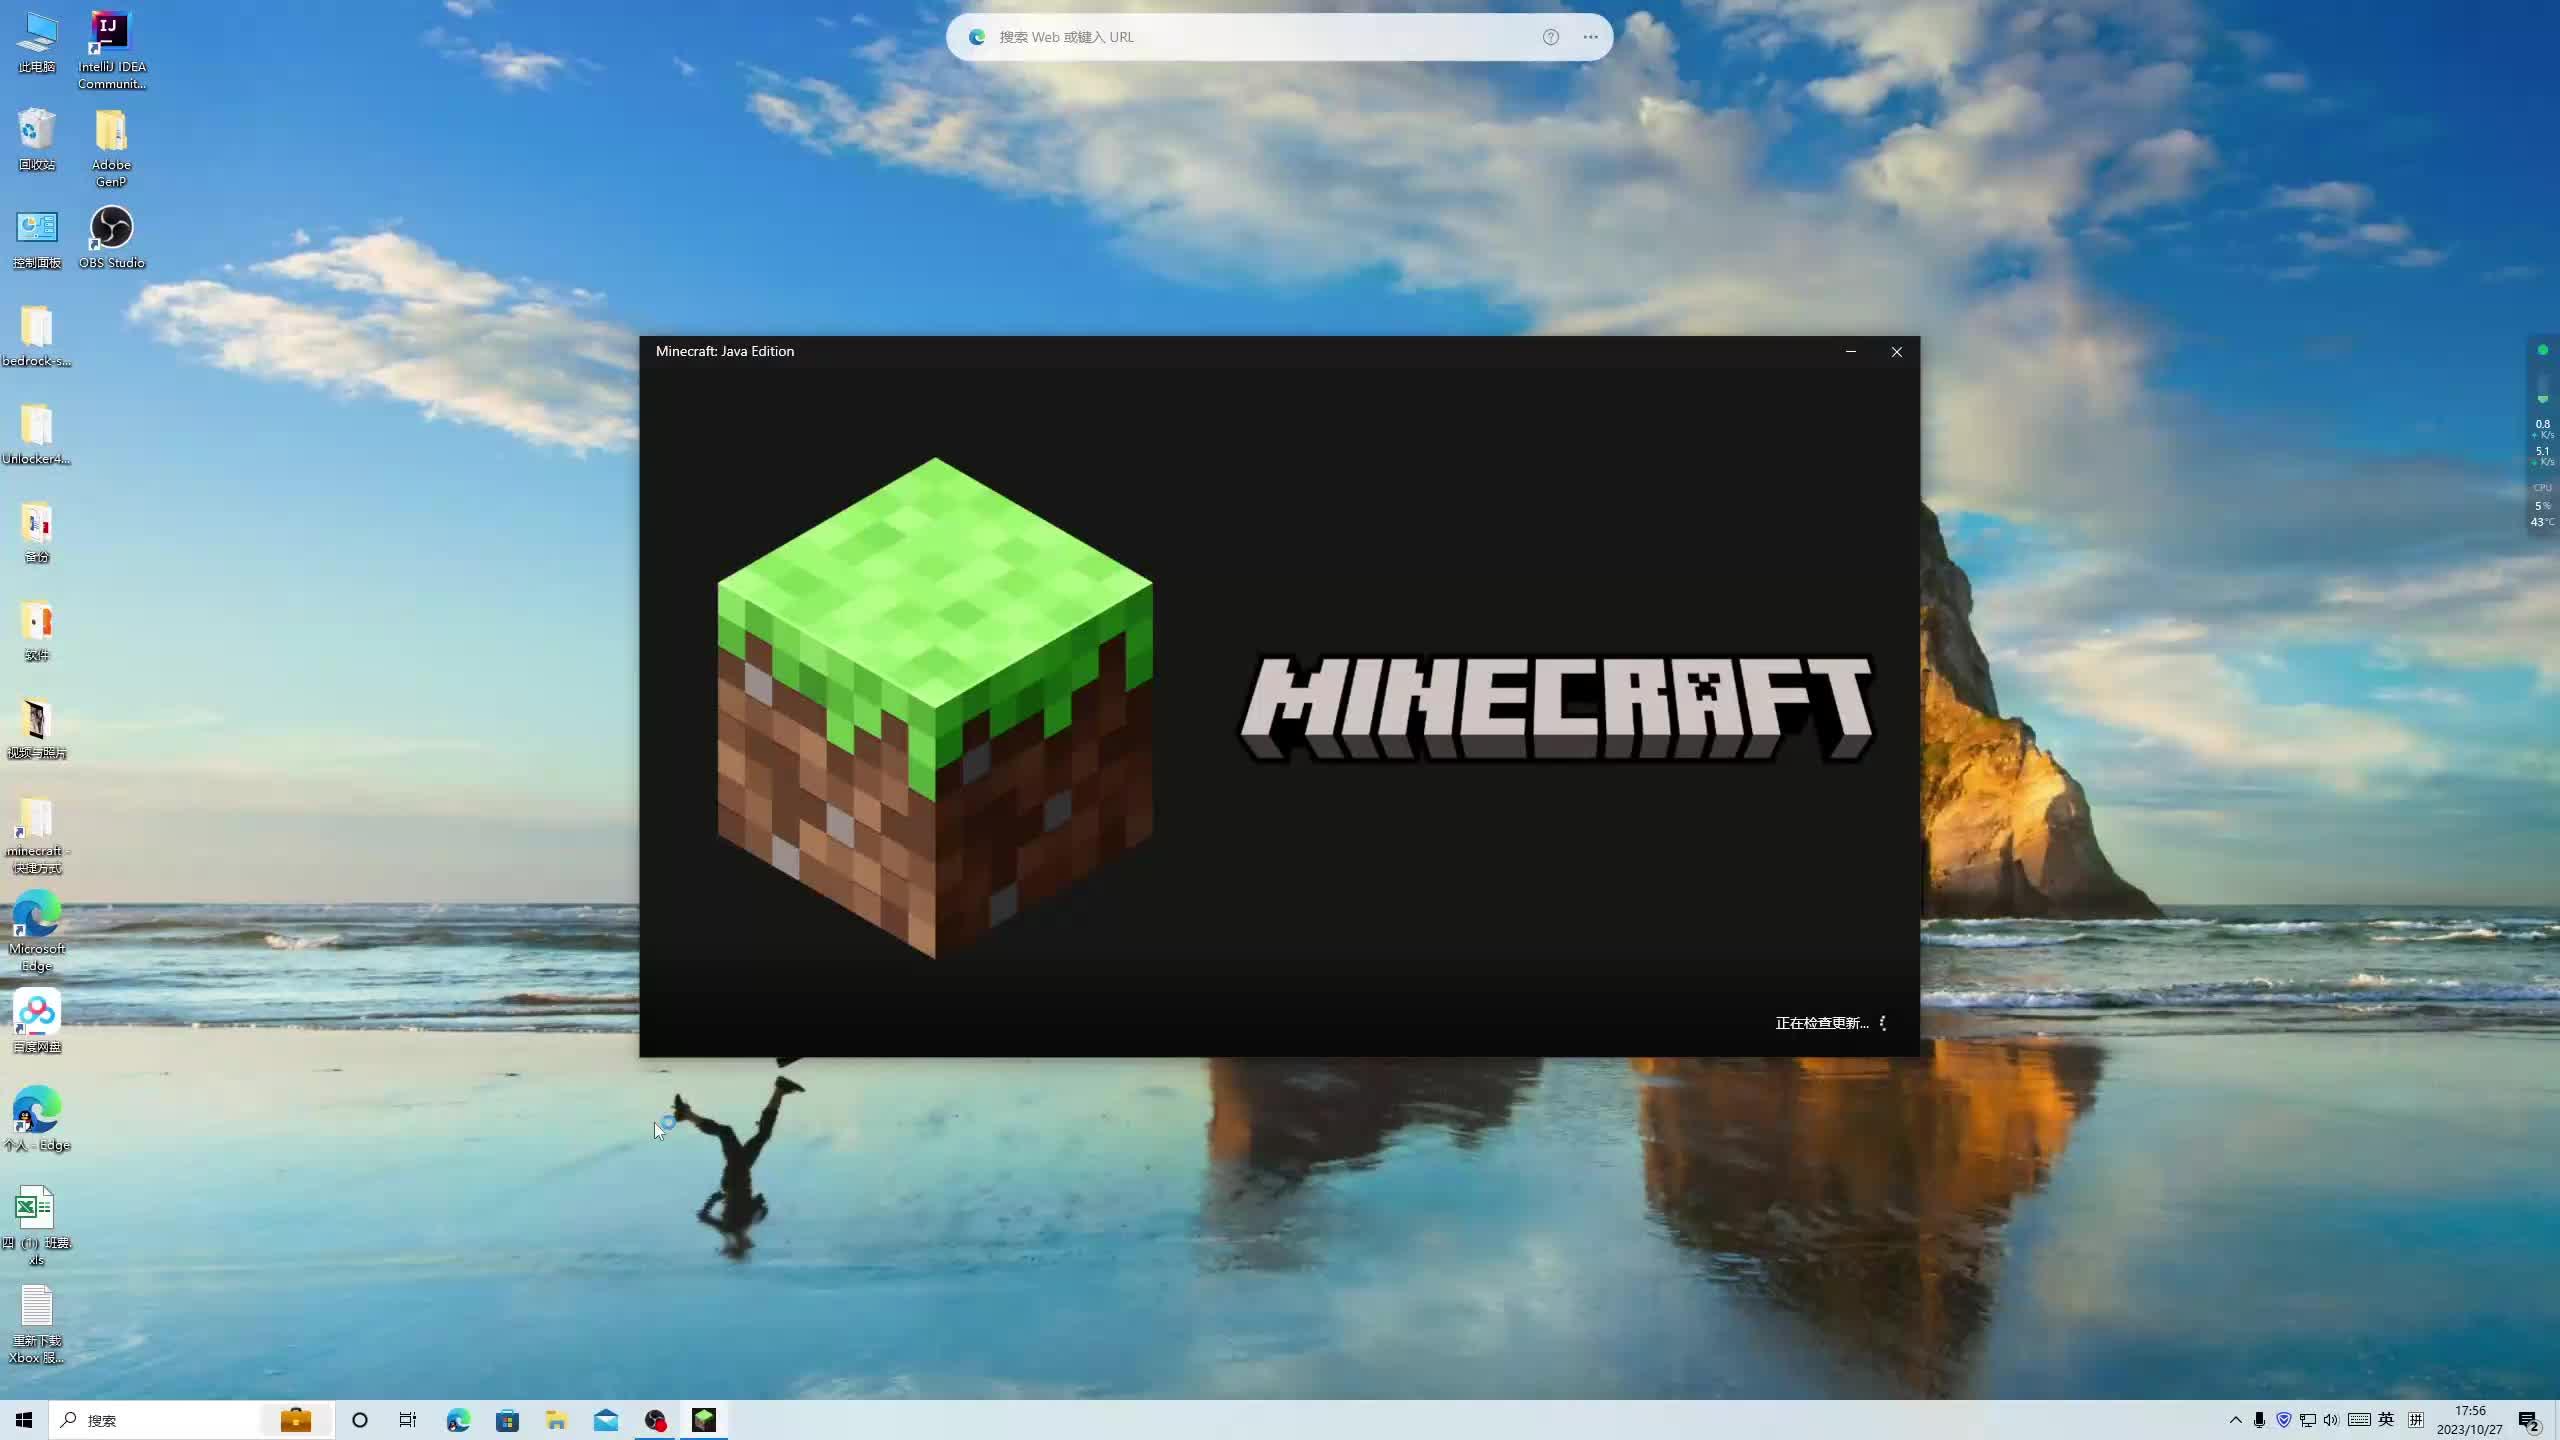2560x1440 pixels.
Task: Toggle the 英 input language indicator
Action: (2387, 1420)
